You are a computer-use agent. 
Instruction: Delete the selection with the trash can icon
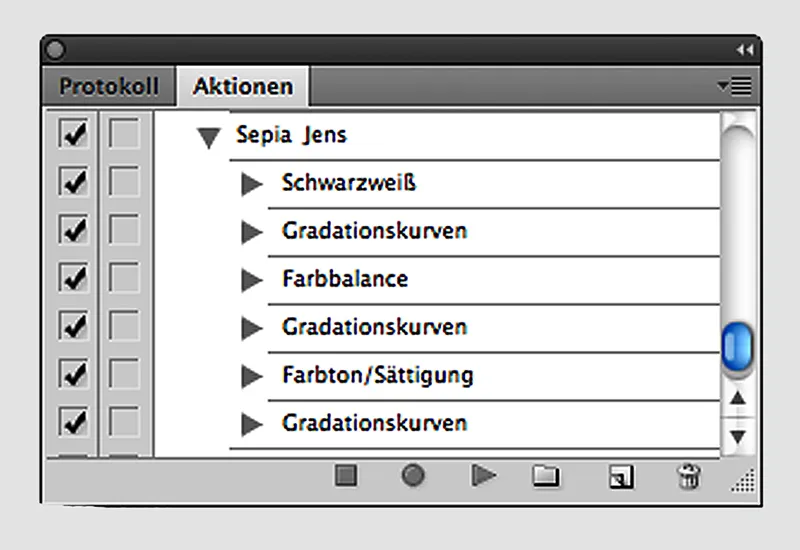coord(688,476)
